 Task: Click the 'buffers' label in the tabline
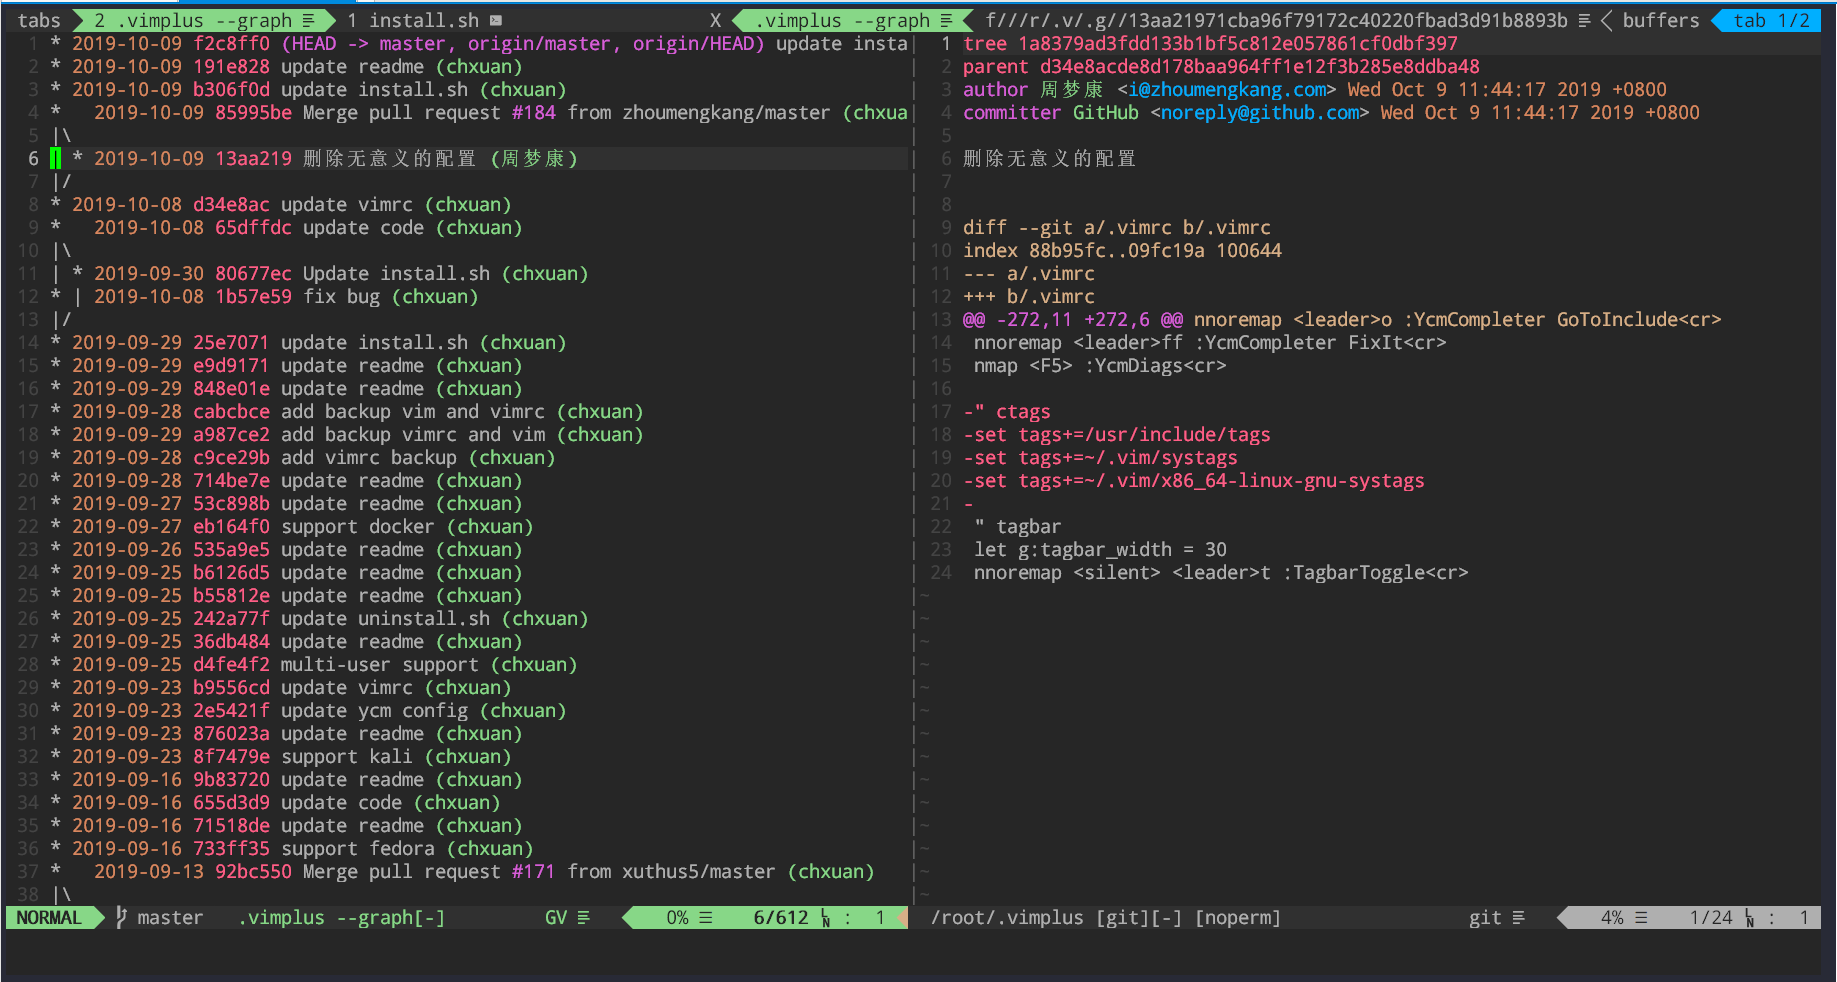click(1660, 21)
